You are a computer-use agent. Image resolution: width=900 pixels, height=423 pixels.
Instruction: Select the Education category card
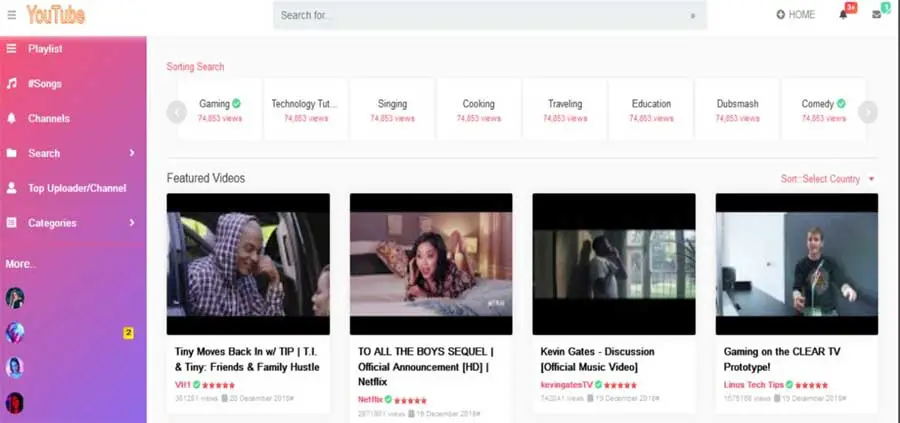tap(651, 109)
